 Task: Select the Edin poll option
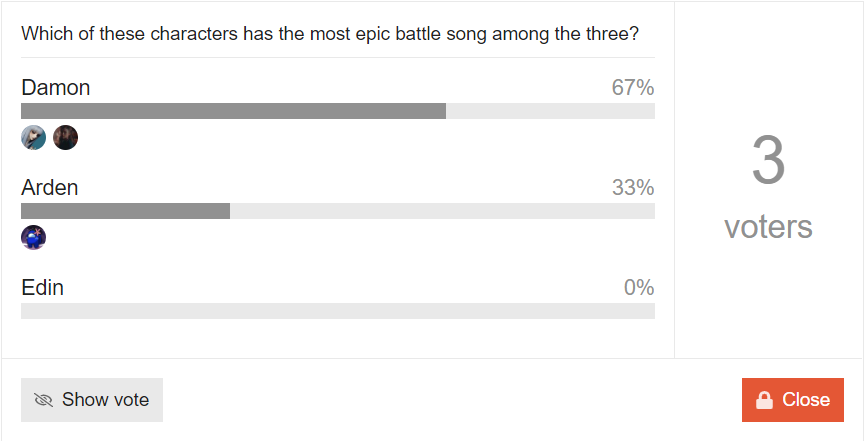pos(43,288)
